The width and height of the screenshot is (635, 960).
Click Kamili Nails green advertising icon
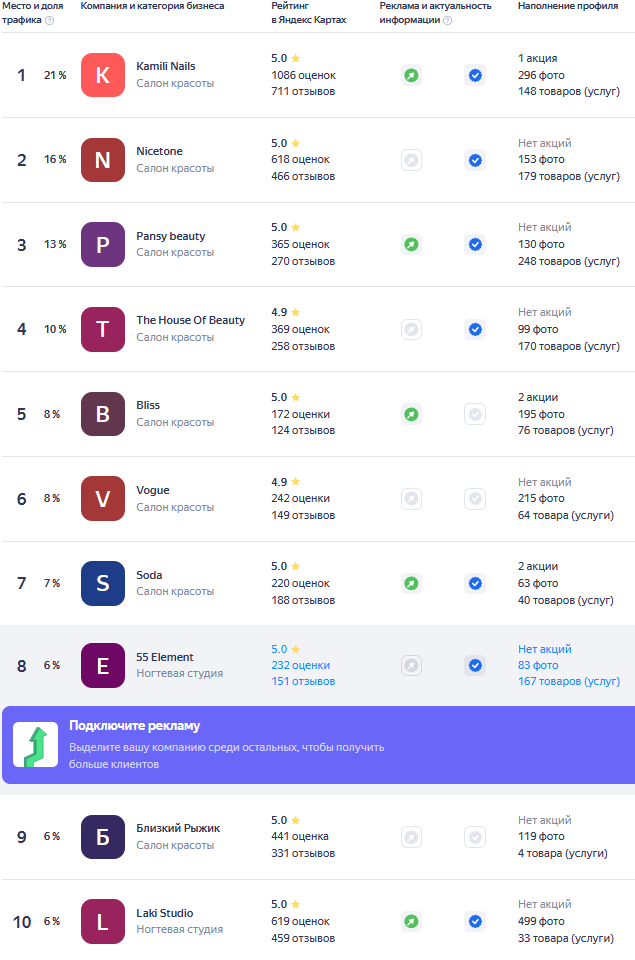411,75
